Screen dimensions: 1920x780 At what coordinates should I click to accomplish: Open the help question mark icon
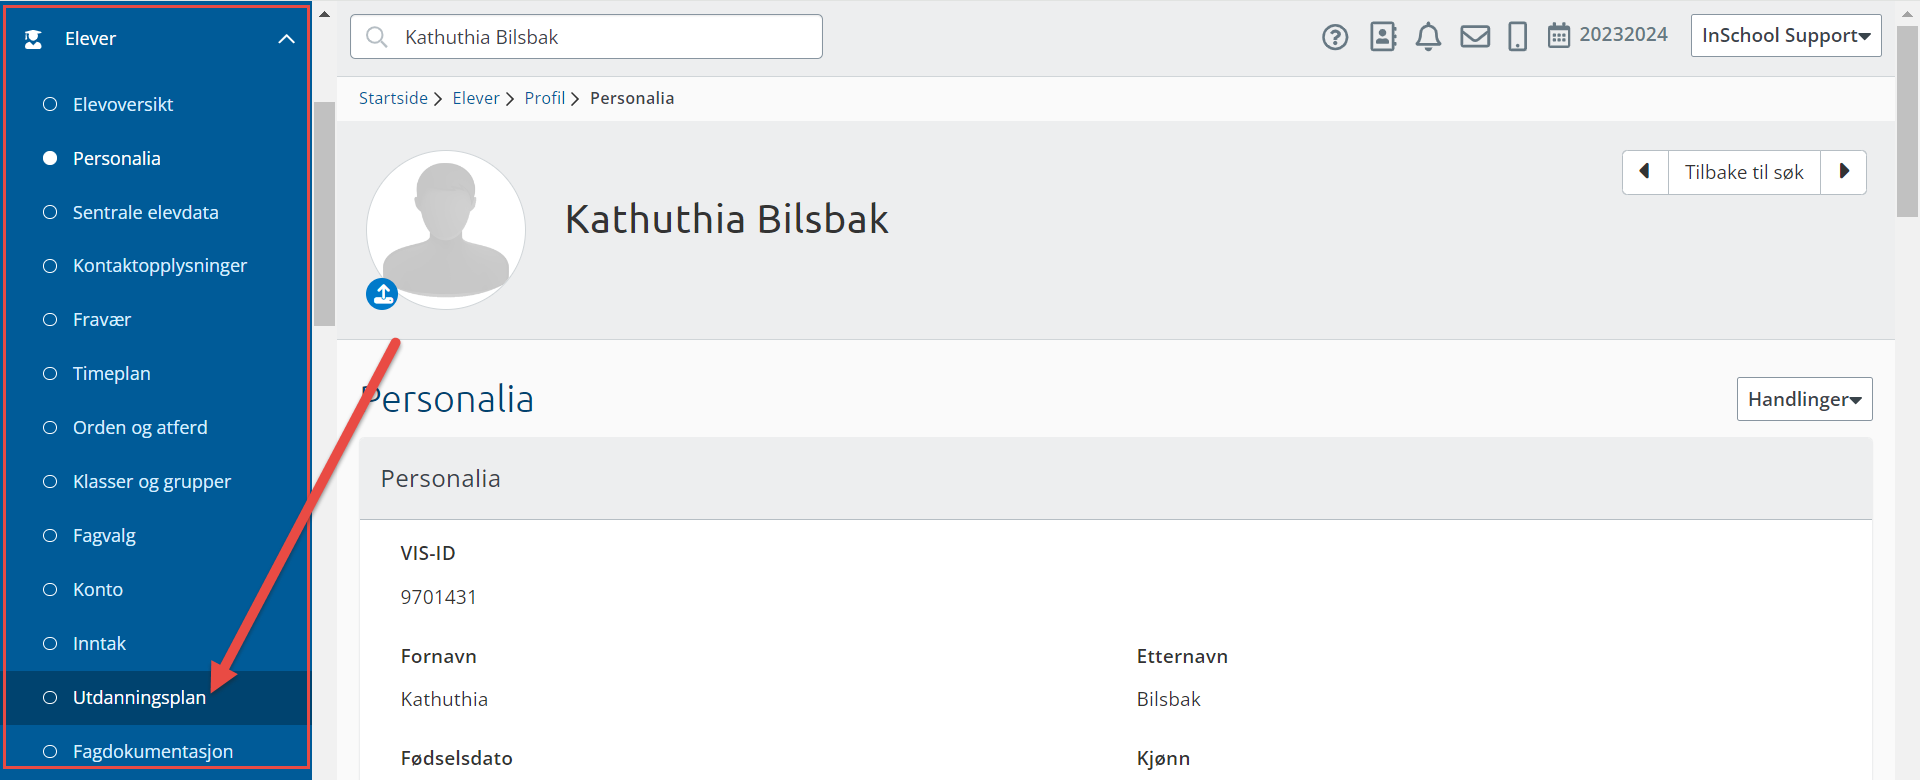[1335, 37]
